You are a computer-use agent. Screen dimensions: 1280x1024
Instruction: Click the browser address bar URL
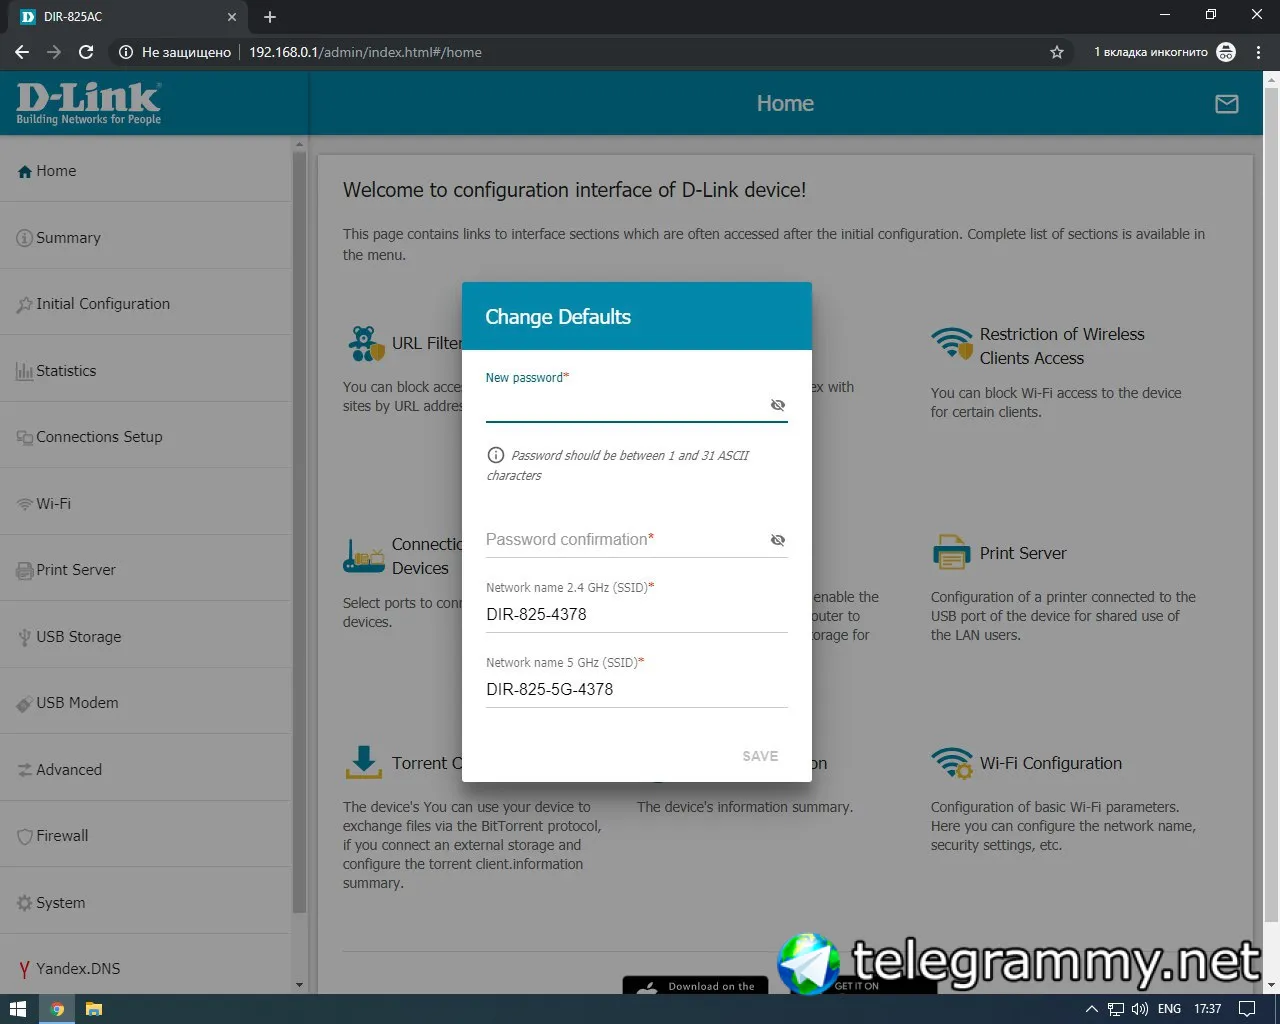pyautogui.click(x=365, y=52)
